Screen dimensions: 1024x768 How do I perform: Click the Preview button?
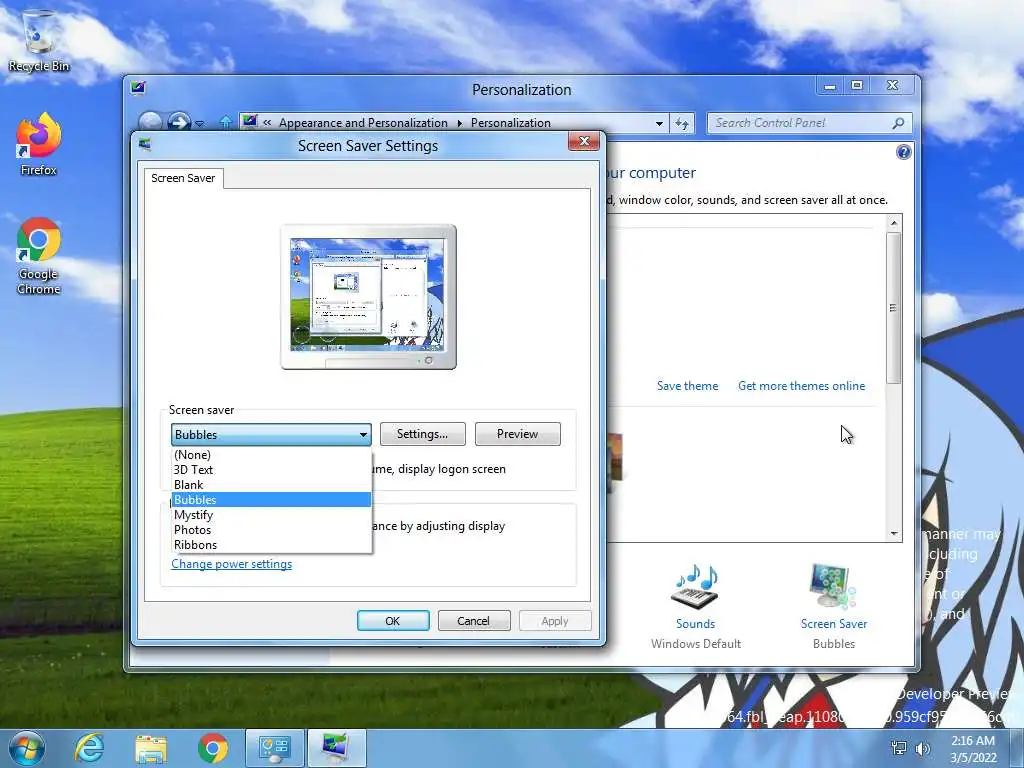pyautogui.click(x=517, y=434)
